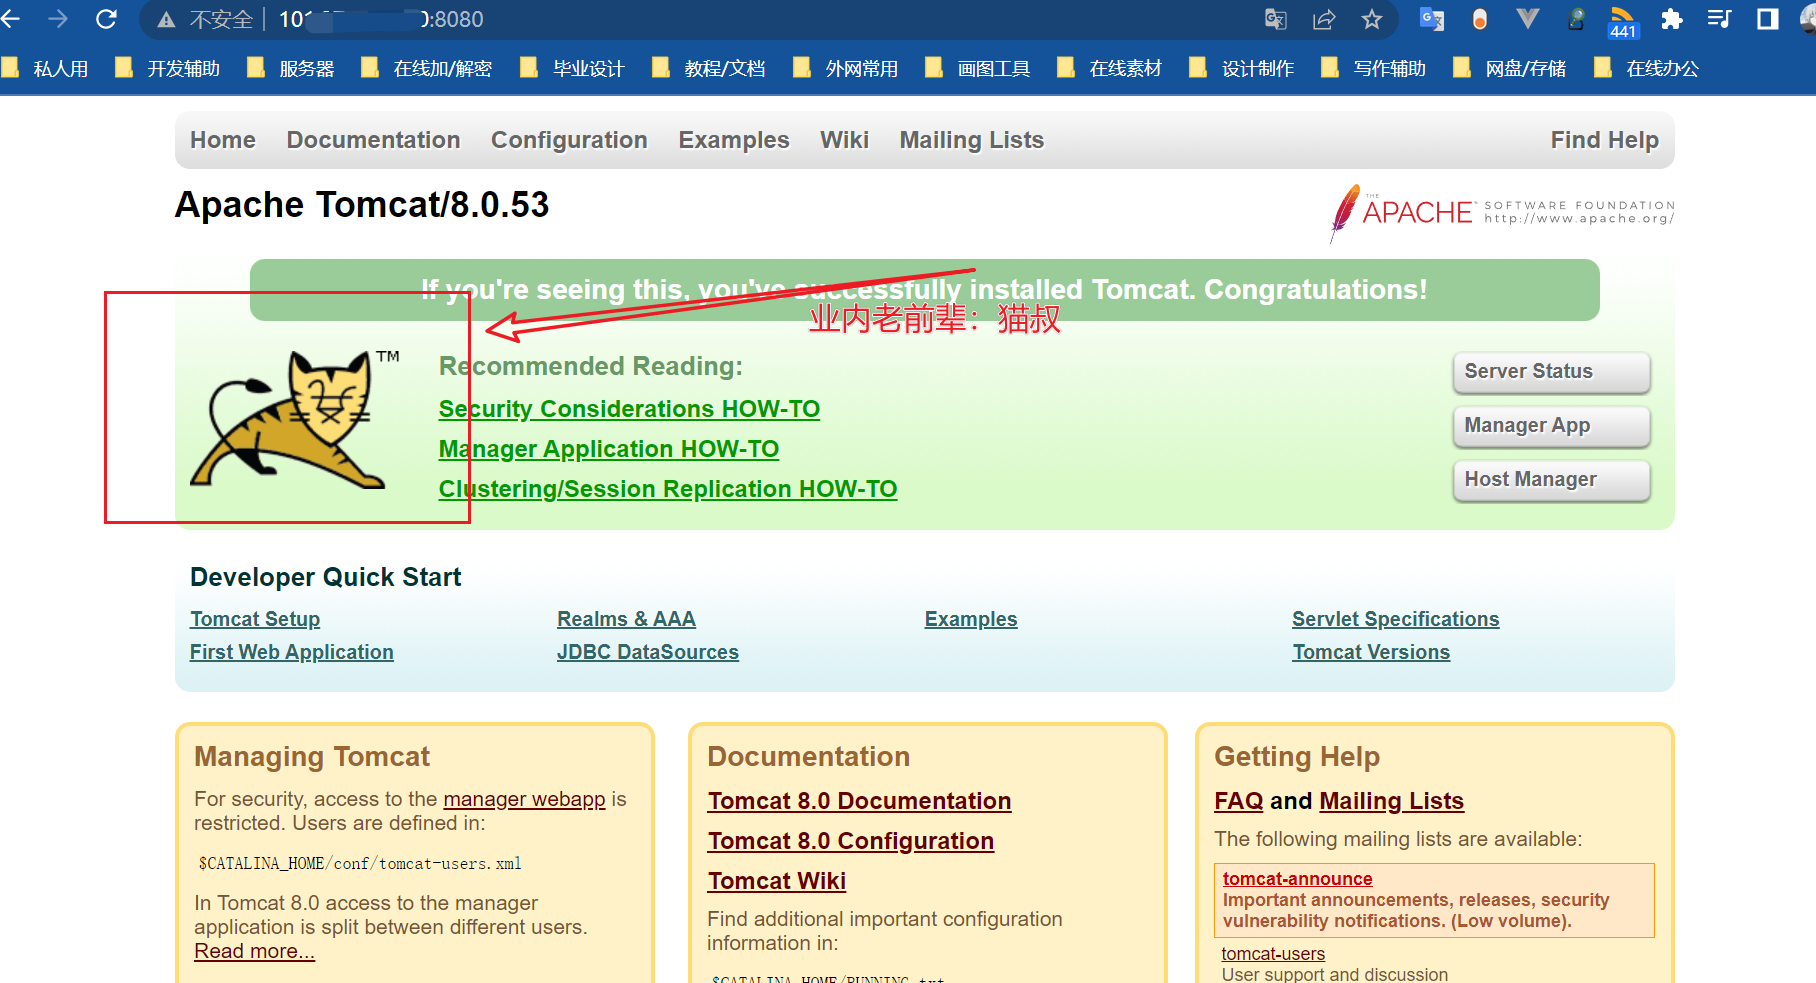Viewport: 1816px width, 983px height.
Task: Open Examples in the top nav bar
Action: tap(734, 140)
